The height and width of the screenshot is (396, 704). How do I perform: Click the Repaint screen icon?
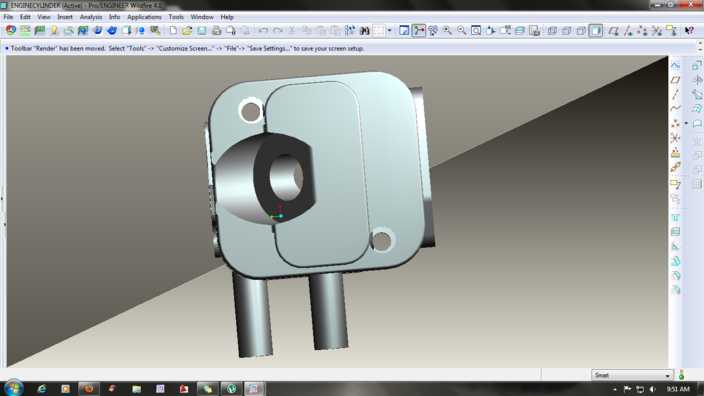pyautogui.click(x=404, y=31)
